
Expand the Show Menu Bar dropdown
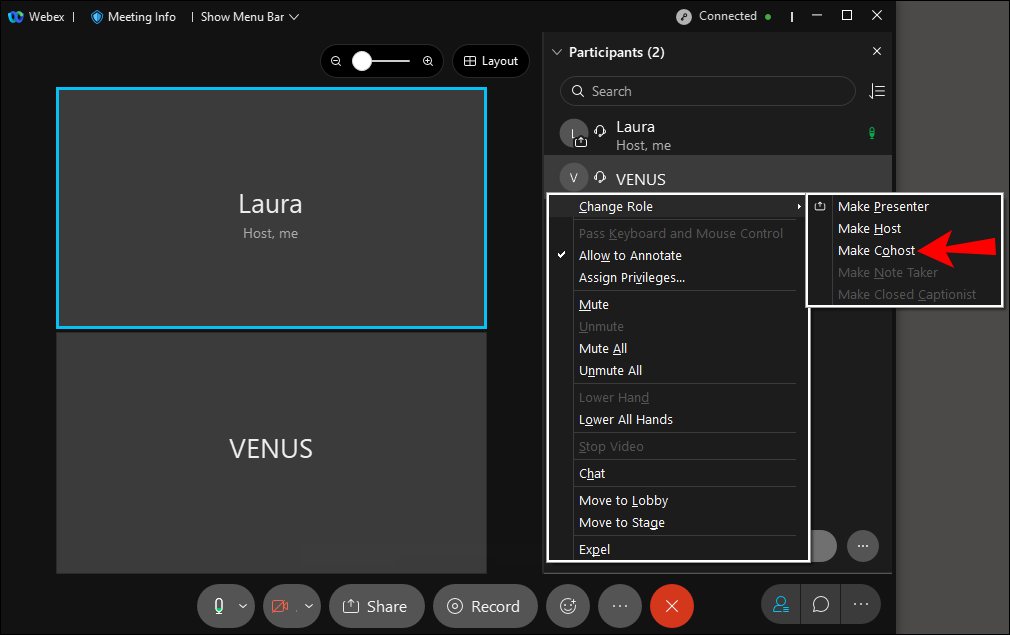tap(249, 17)
